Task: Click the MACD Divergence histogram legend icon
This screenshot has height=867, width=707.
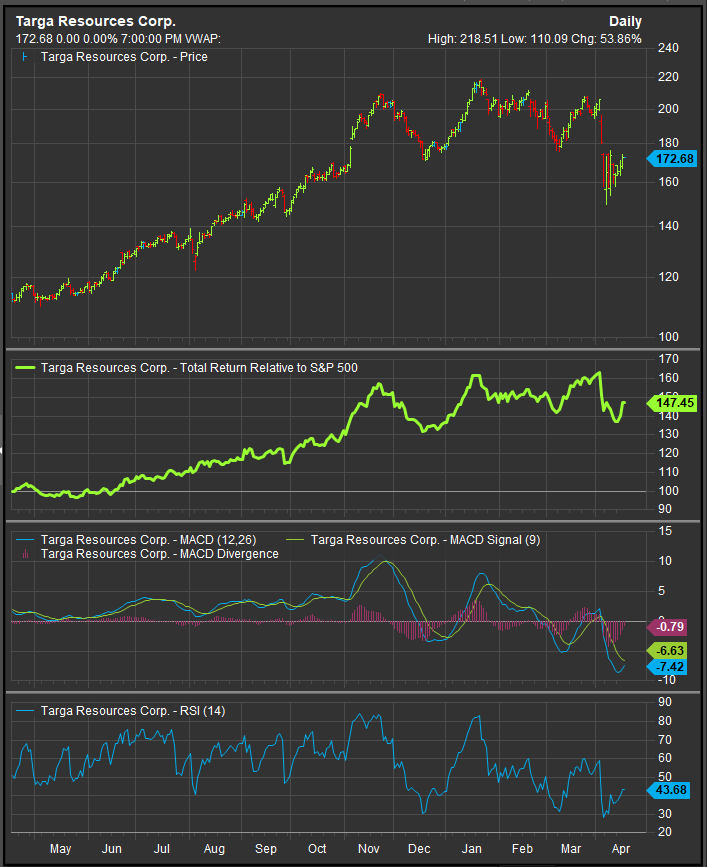Action: [x=25, y=554]
